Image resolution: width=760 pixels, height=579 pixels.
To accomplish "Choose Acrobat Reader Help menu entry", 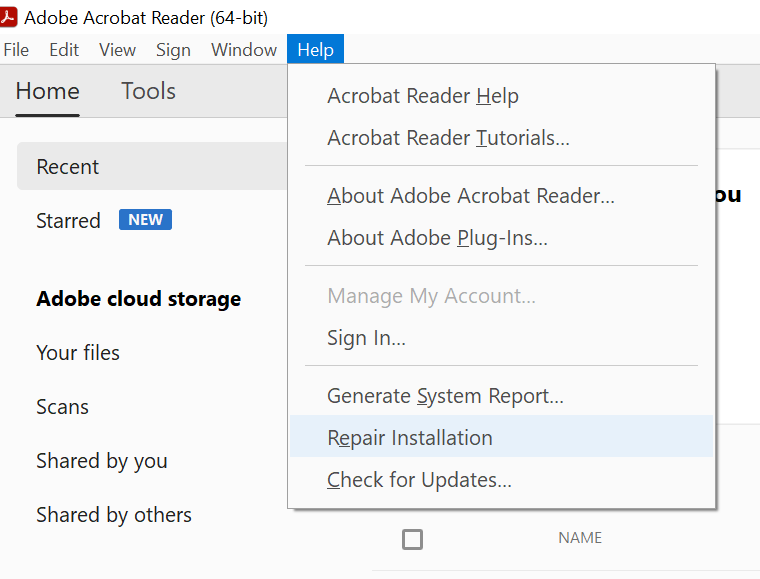I will point(422,96).
